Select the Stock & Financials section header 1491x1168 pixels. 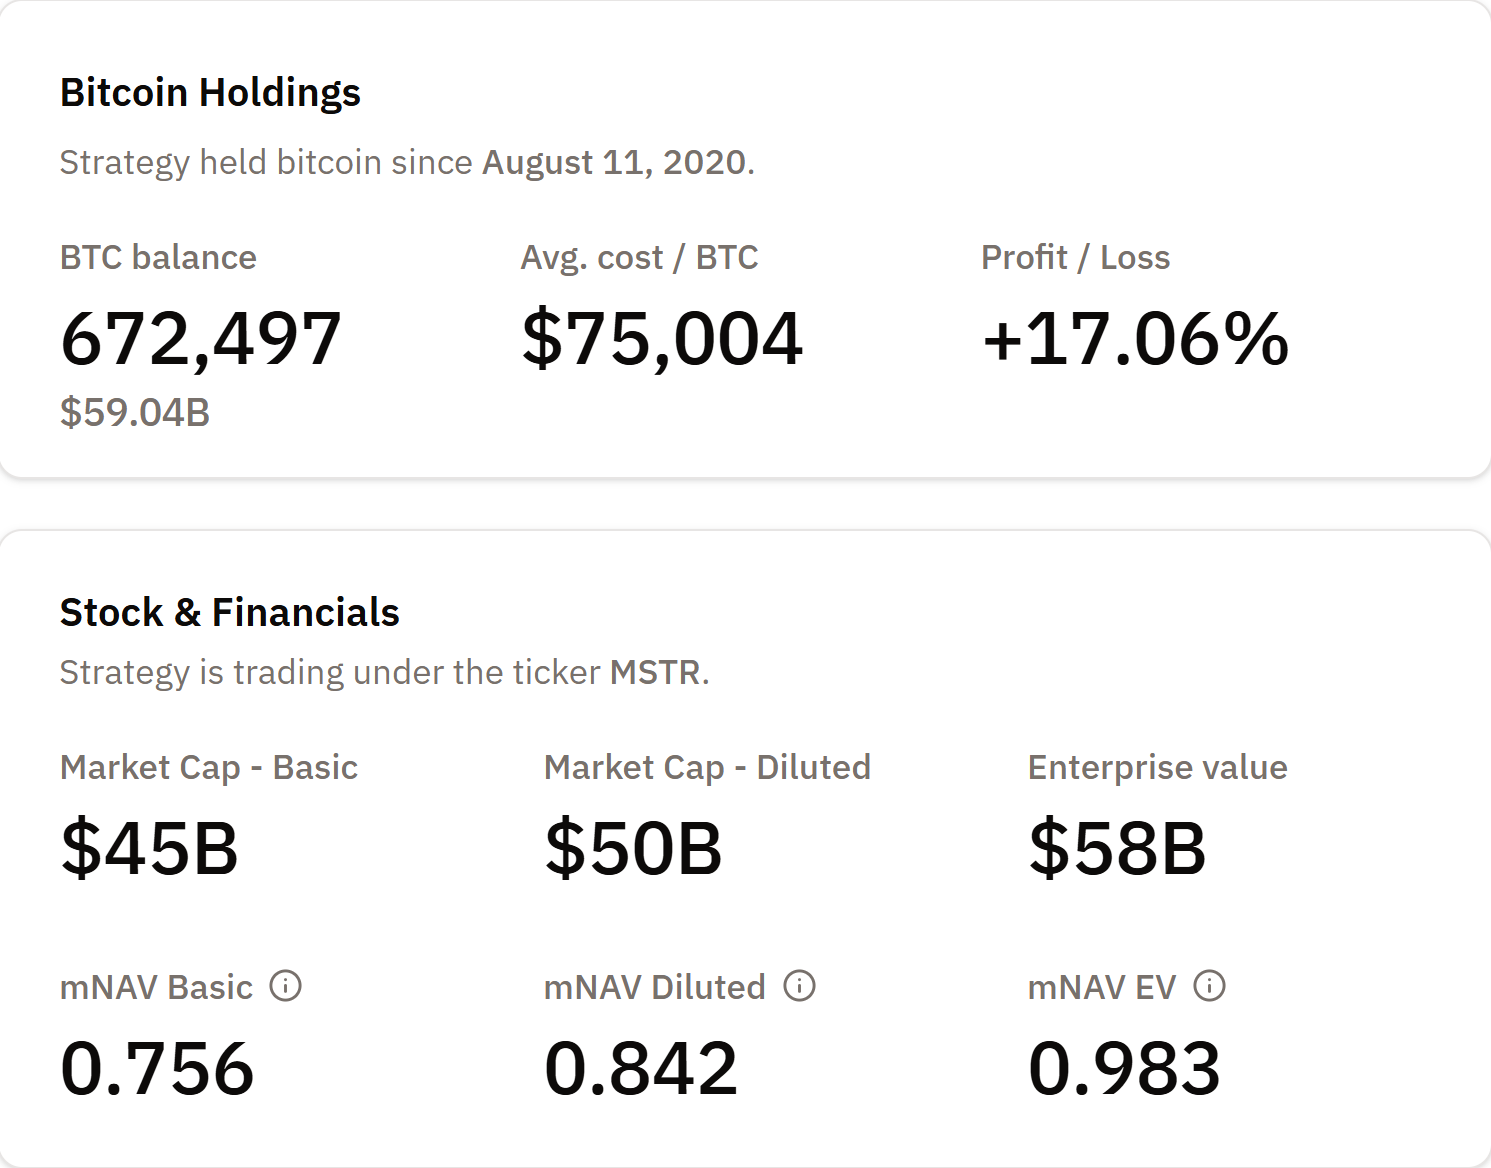229,612
